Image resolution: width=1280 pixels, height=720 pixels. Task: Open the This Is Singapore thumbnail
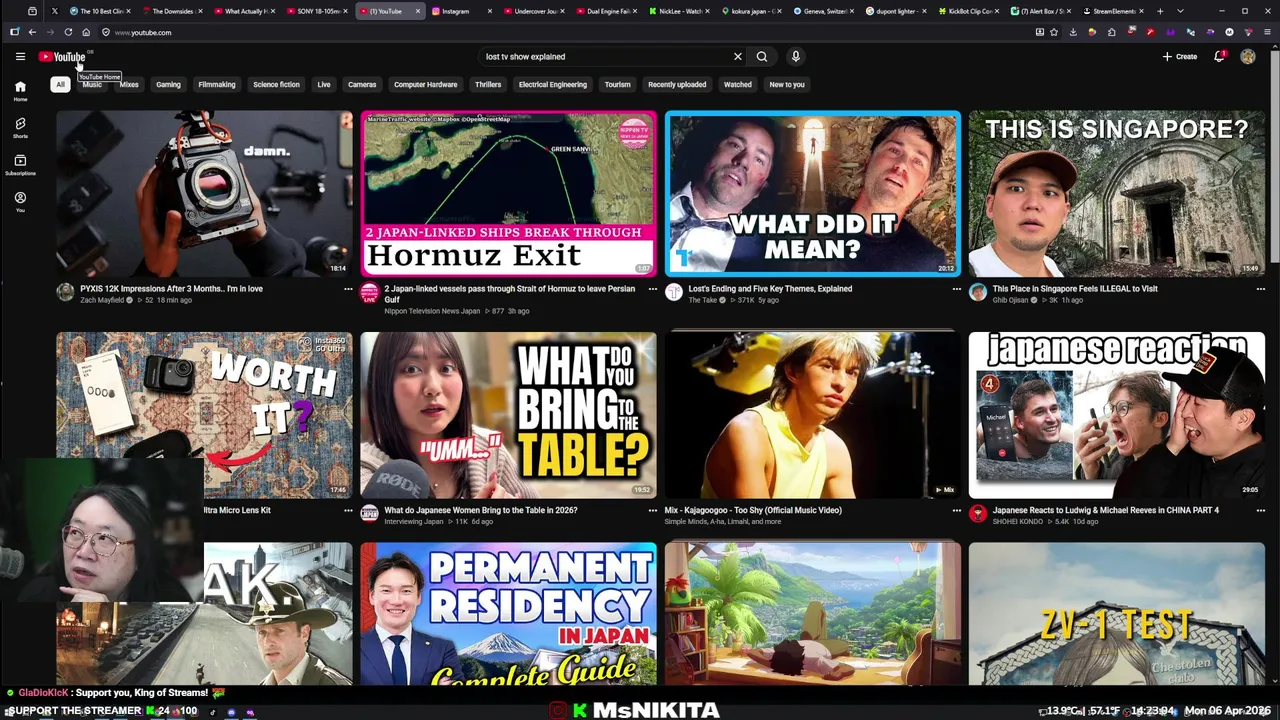coord(1116,193)
